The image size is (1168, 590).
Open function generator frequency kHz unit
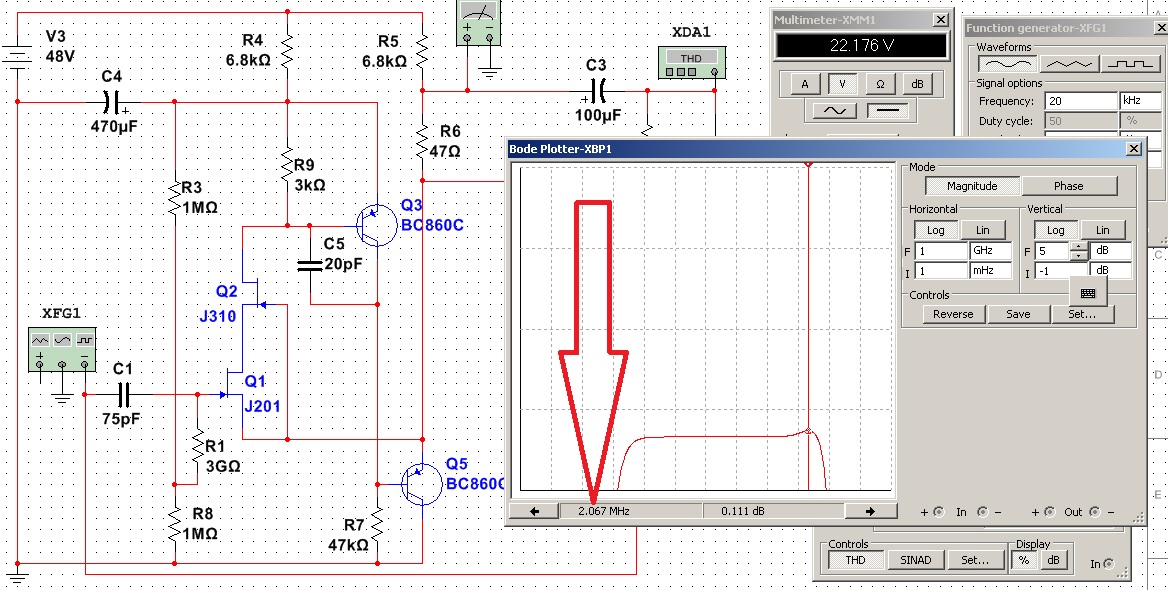[1140, 101]
